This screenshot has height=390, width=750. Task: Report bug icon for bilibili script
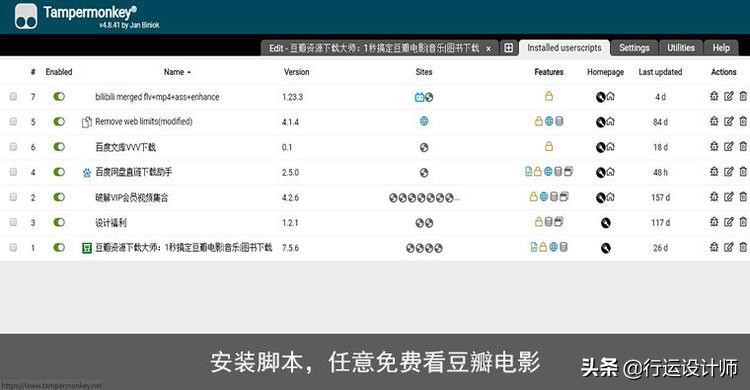tap(714, 96)
